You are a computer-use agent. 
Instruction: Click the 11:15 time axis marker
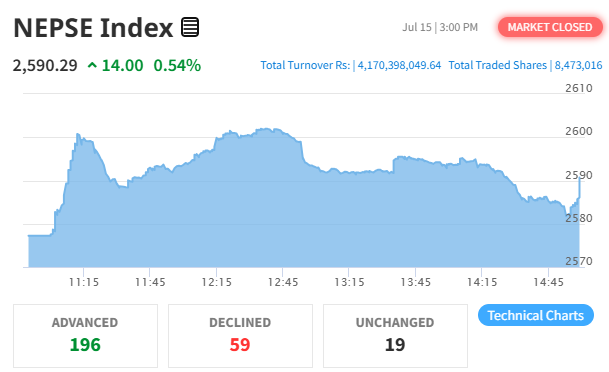point(84,282)
